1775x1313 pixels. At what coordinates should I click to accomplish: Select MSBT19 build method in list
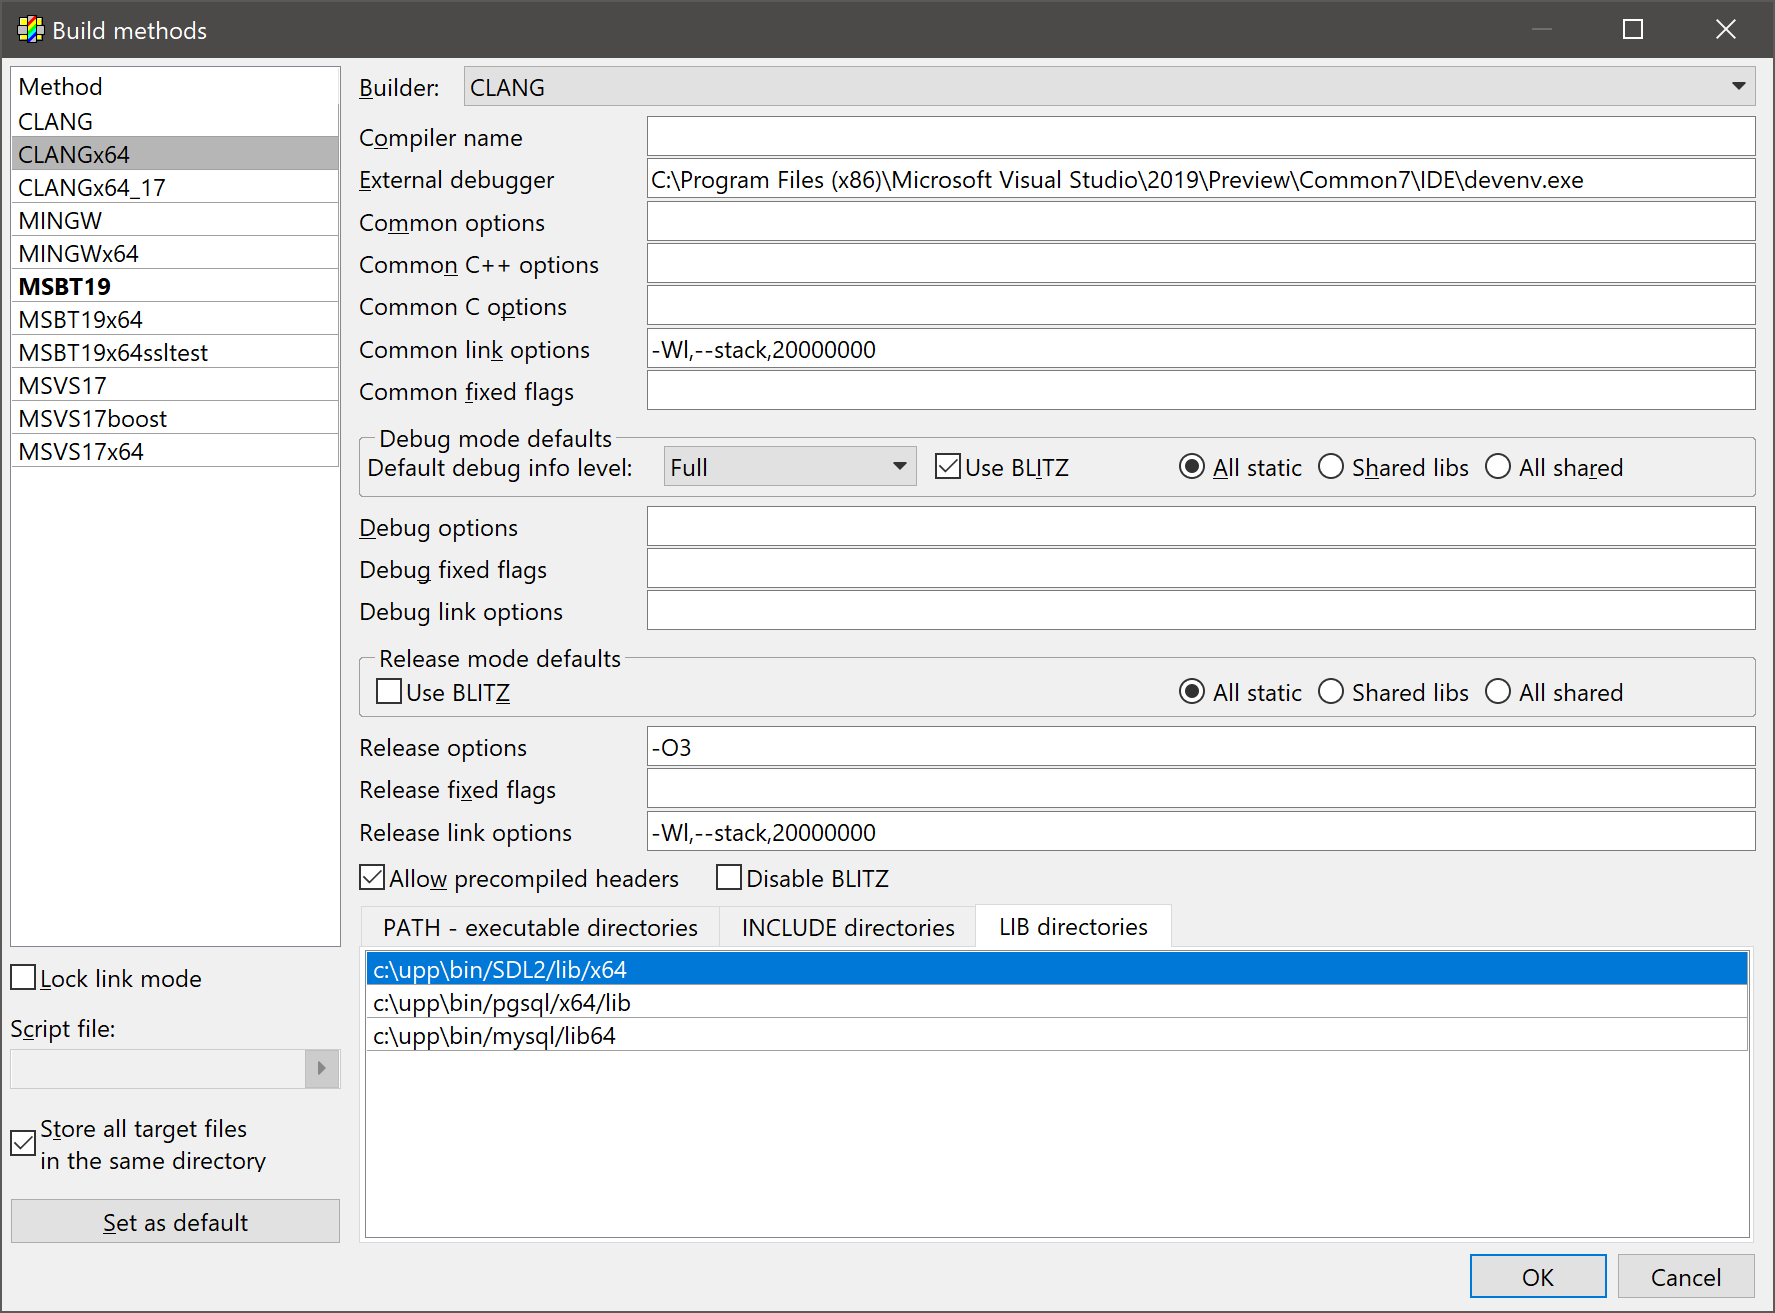click(65, 287)
